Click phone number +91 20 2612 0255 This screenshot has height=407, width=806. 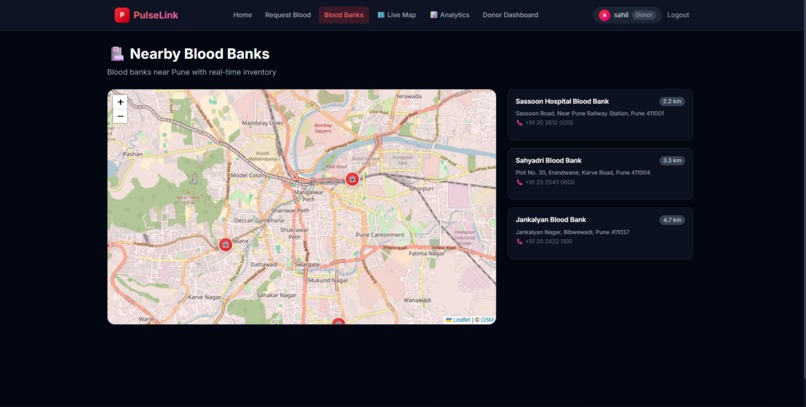549,123
